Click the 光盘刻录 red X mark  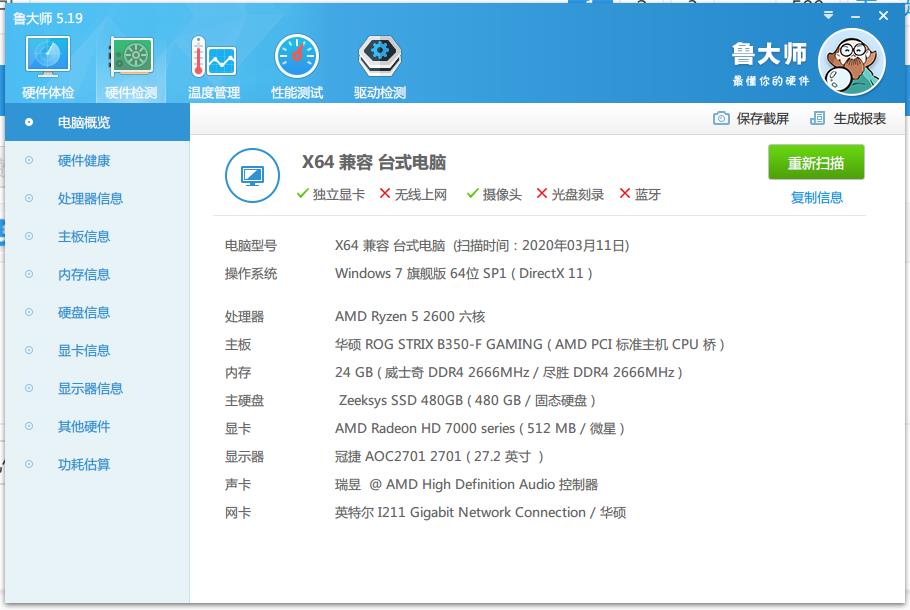(x=541, y=193)
